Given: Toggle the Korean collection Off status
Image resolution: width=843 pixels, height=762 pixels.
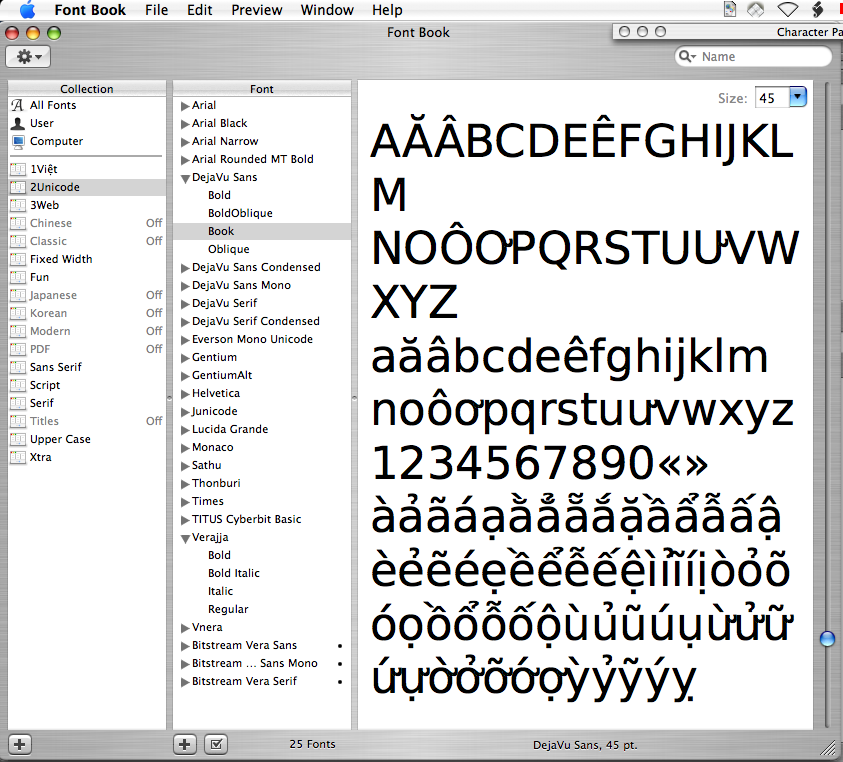Looking at the screenshot, I should click(154, 313).
